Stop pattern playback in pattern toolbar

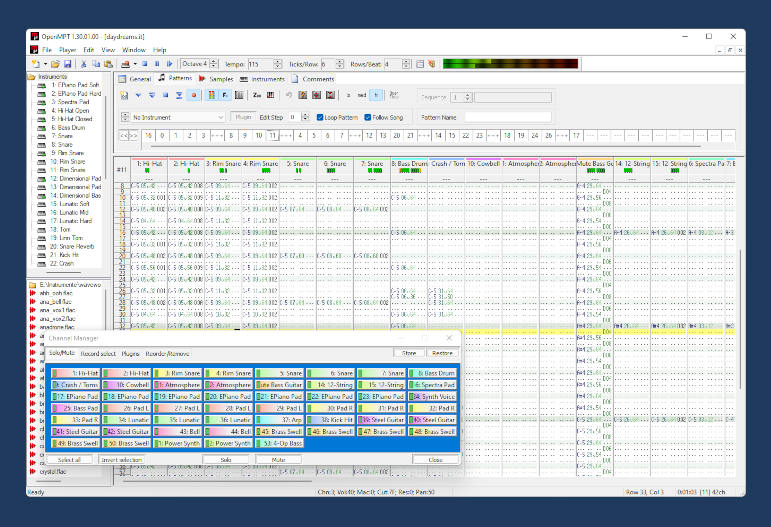166,95
